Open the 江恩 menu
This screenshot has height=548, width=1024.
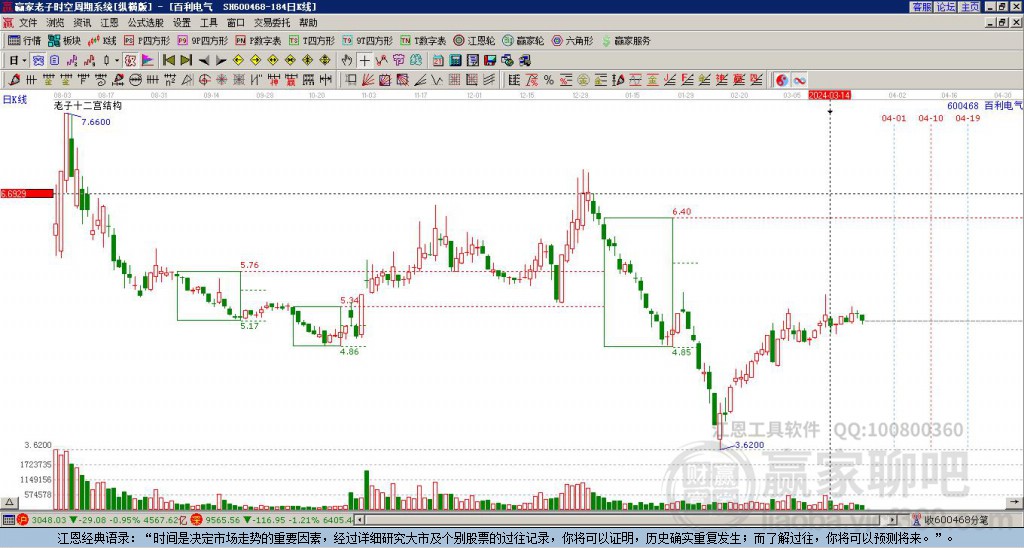(x=109, y=23)
